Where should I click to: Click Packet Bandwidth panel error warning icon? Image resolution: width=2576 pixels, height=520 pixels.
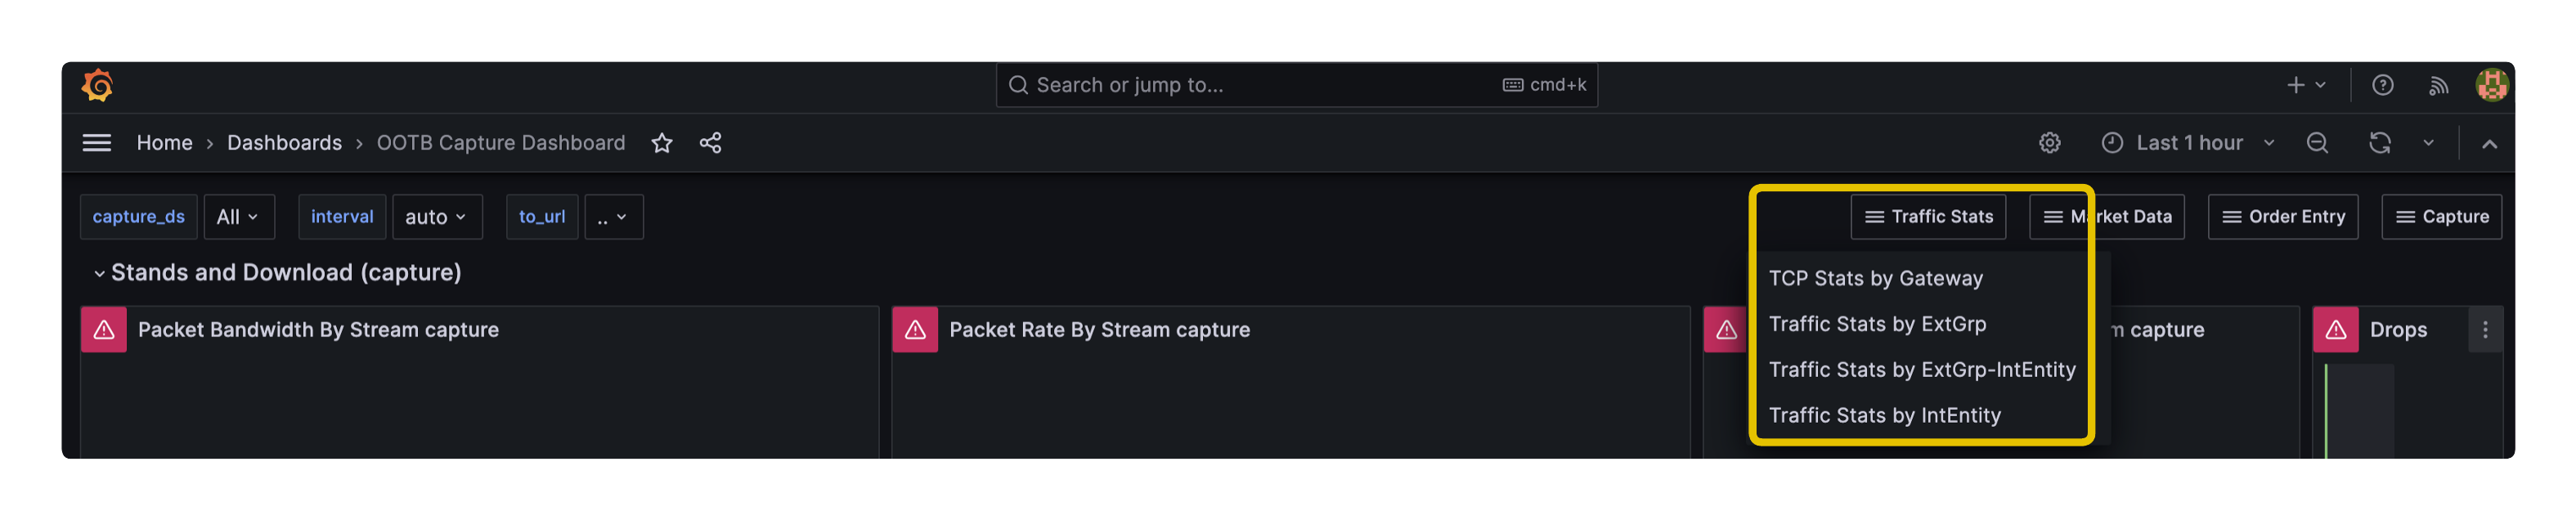point(104,330)
